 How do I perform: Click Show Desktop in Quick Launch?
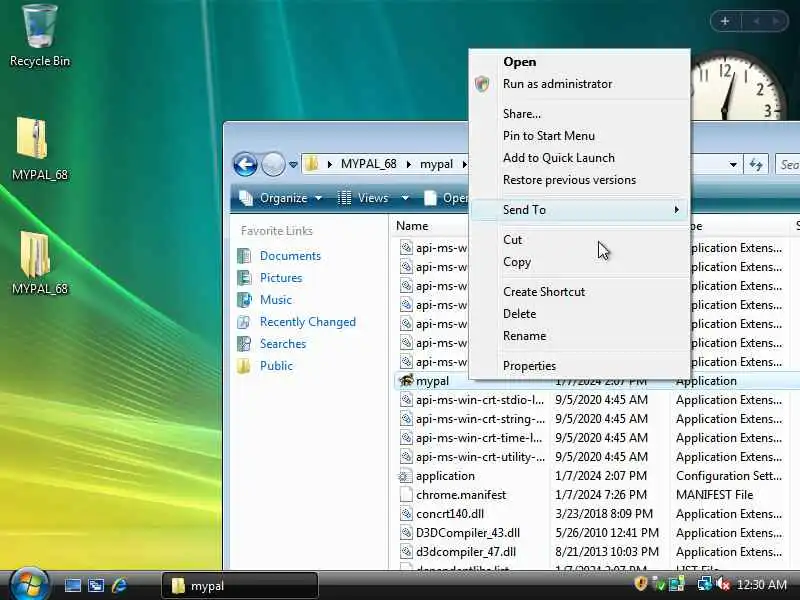[72, 585]
